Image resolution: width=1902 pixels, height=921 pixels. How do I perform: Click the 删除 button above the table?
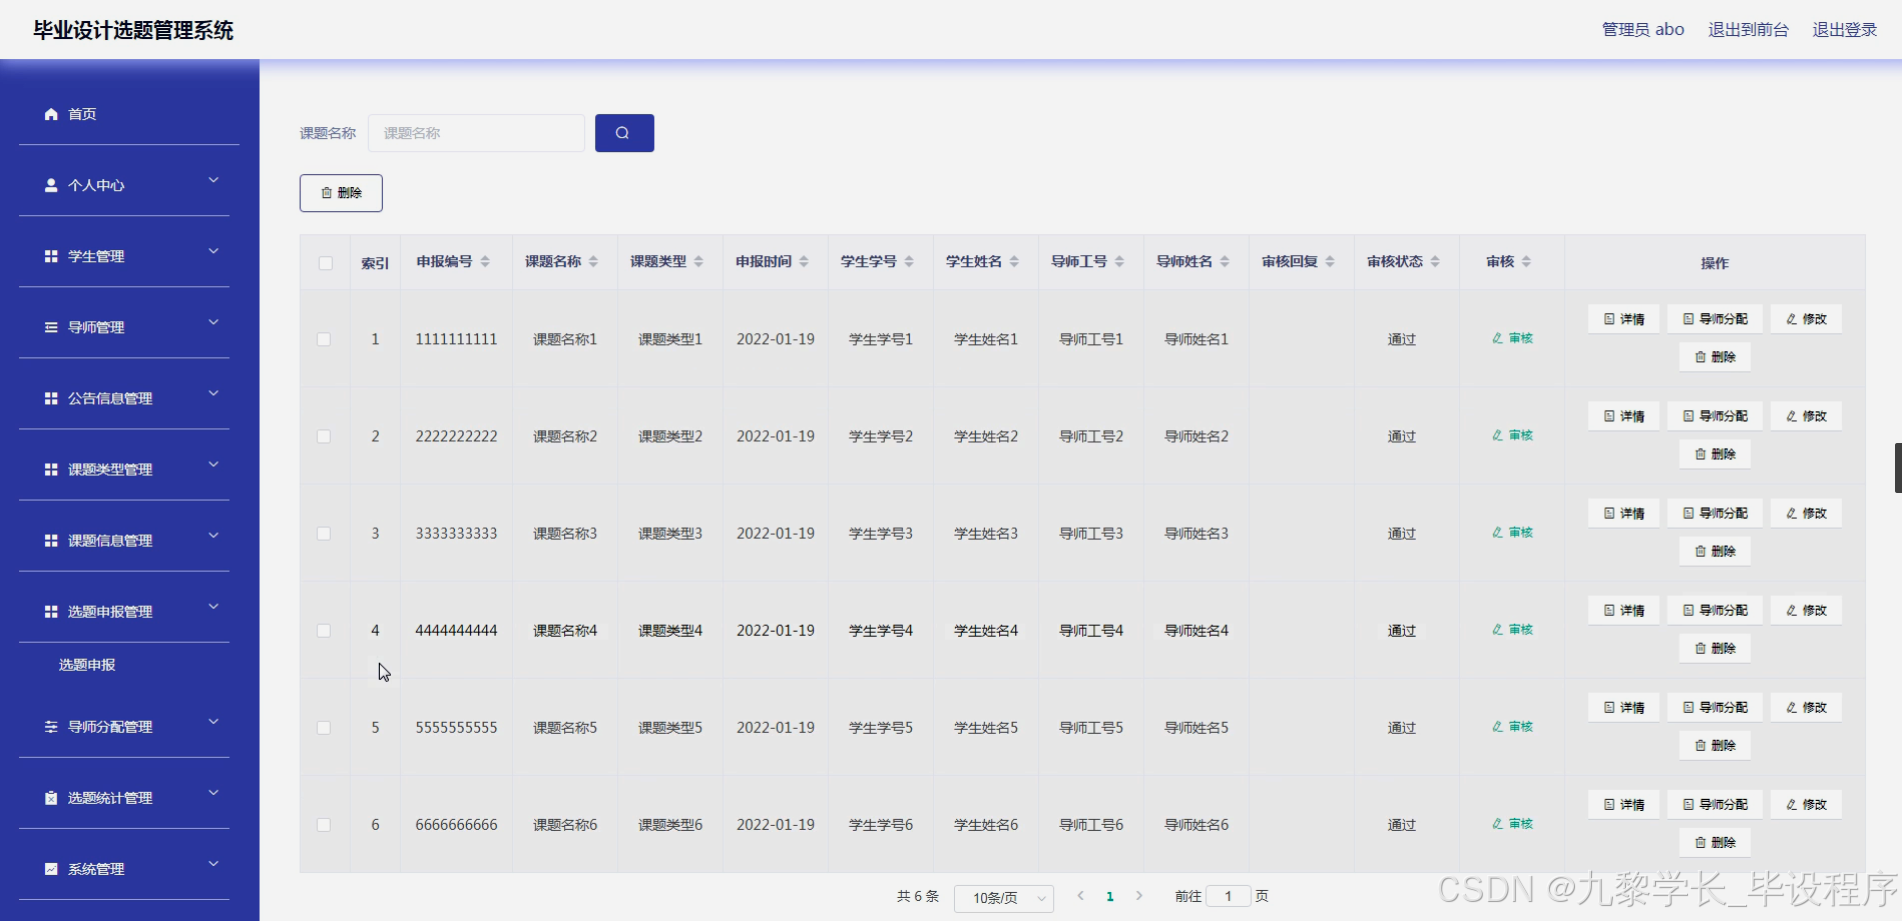(341, 193)
